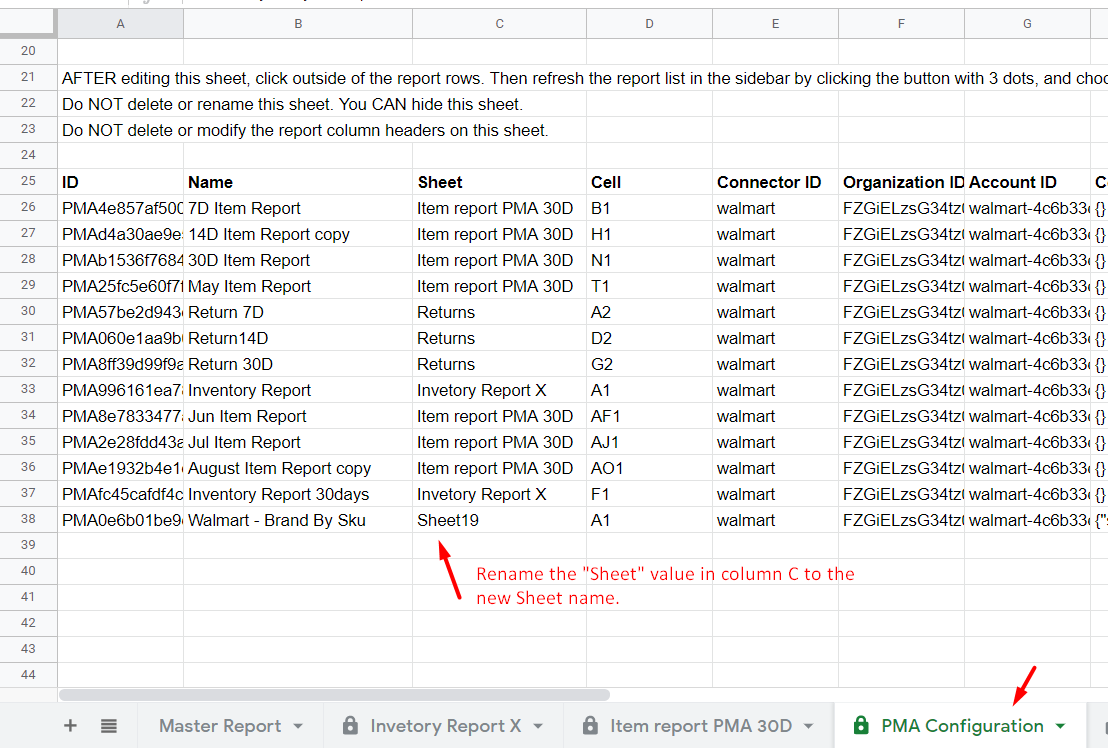The image size is (1108, 748).
Task: Expand the PMA Configuration tab dropdown arrow
Action: (1060, 726)
